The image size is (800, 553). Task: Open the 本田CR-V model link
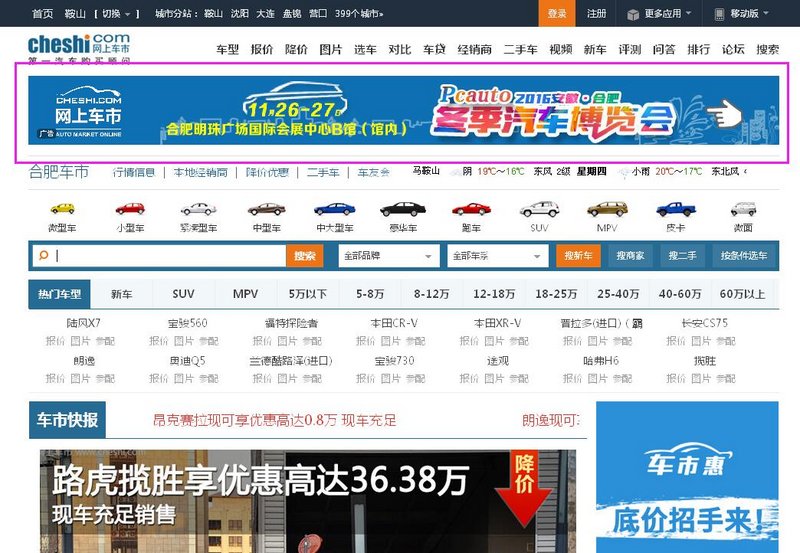[394, 323]
